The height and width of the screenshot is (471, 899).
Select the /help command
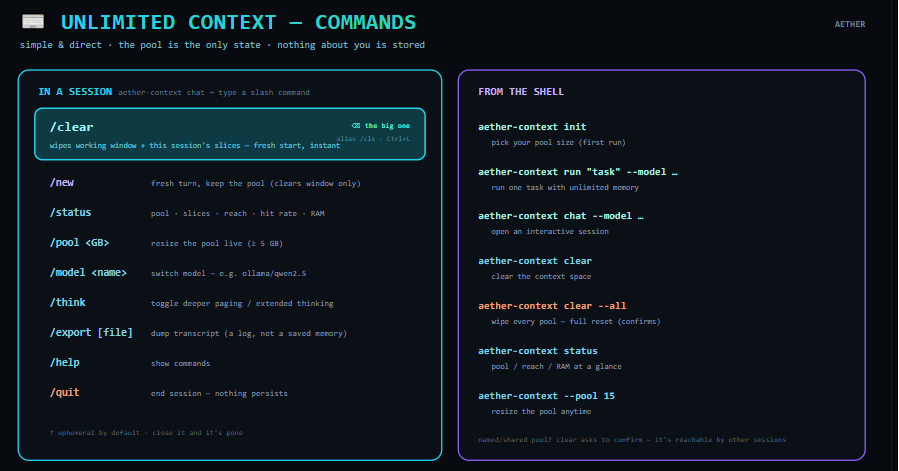[65, 363]
